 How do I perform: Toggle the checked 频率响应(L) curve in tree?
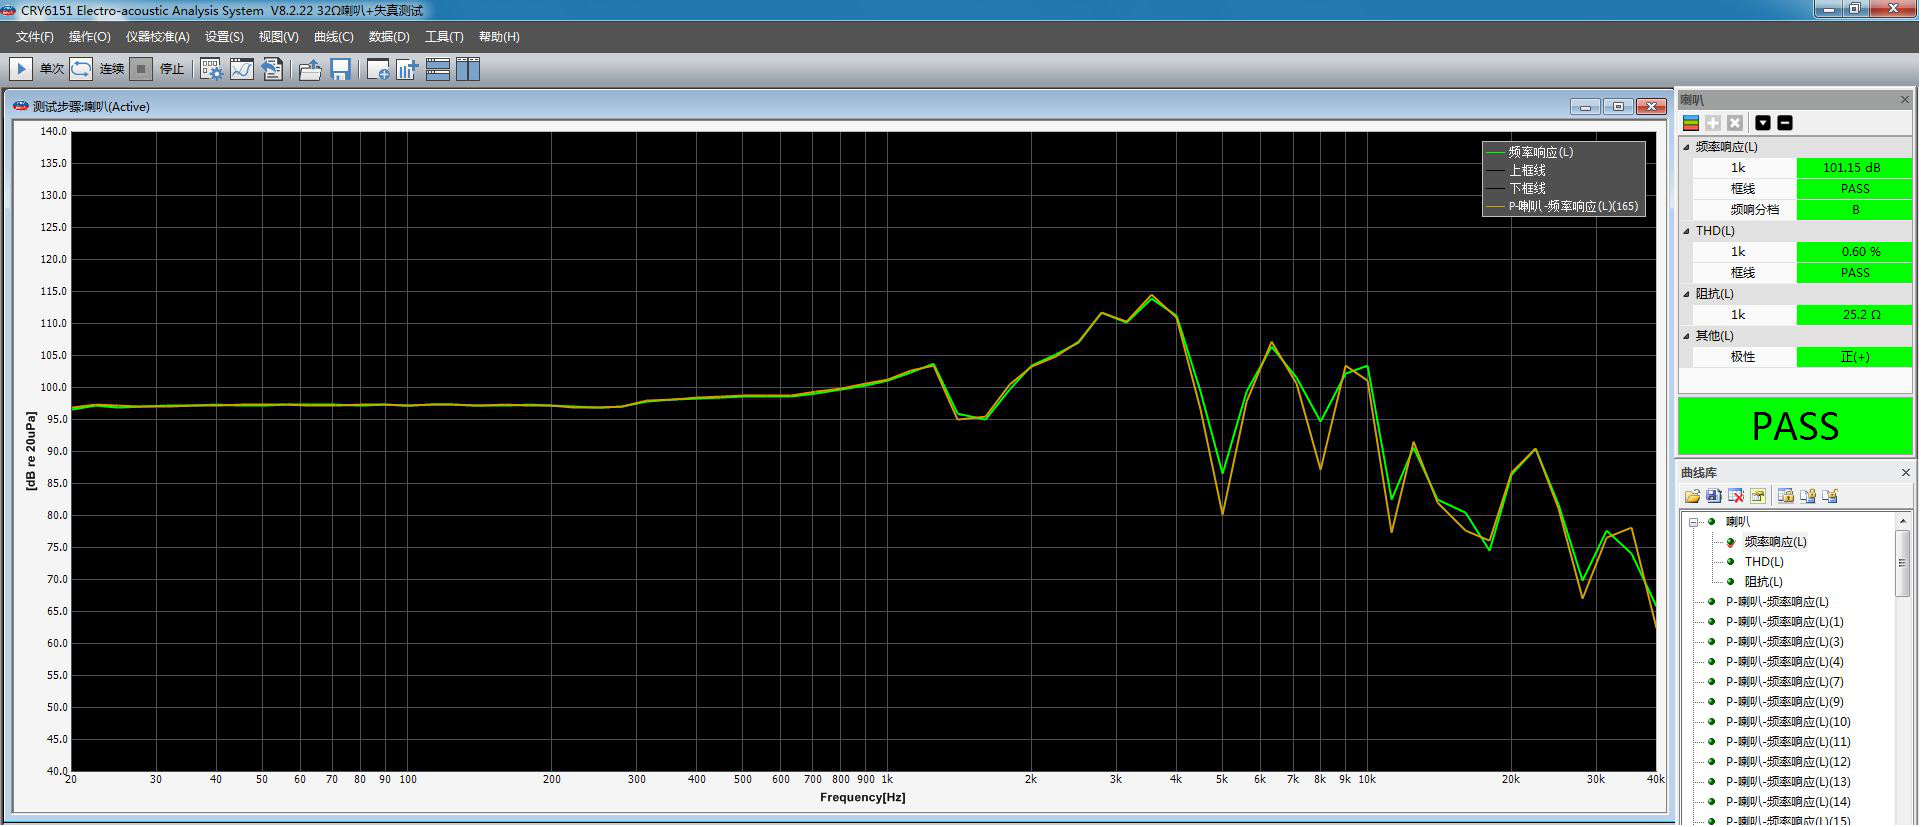[x=1731, y=542]
